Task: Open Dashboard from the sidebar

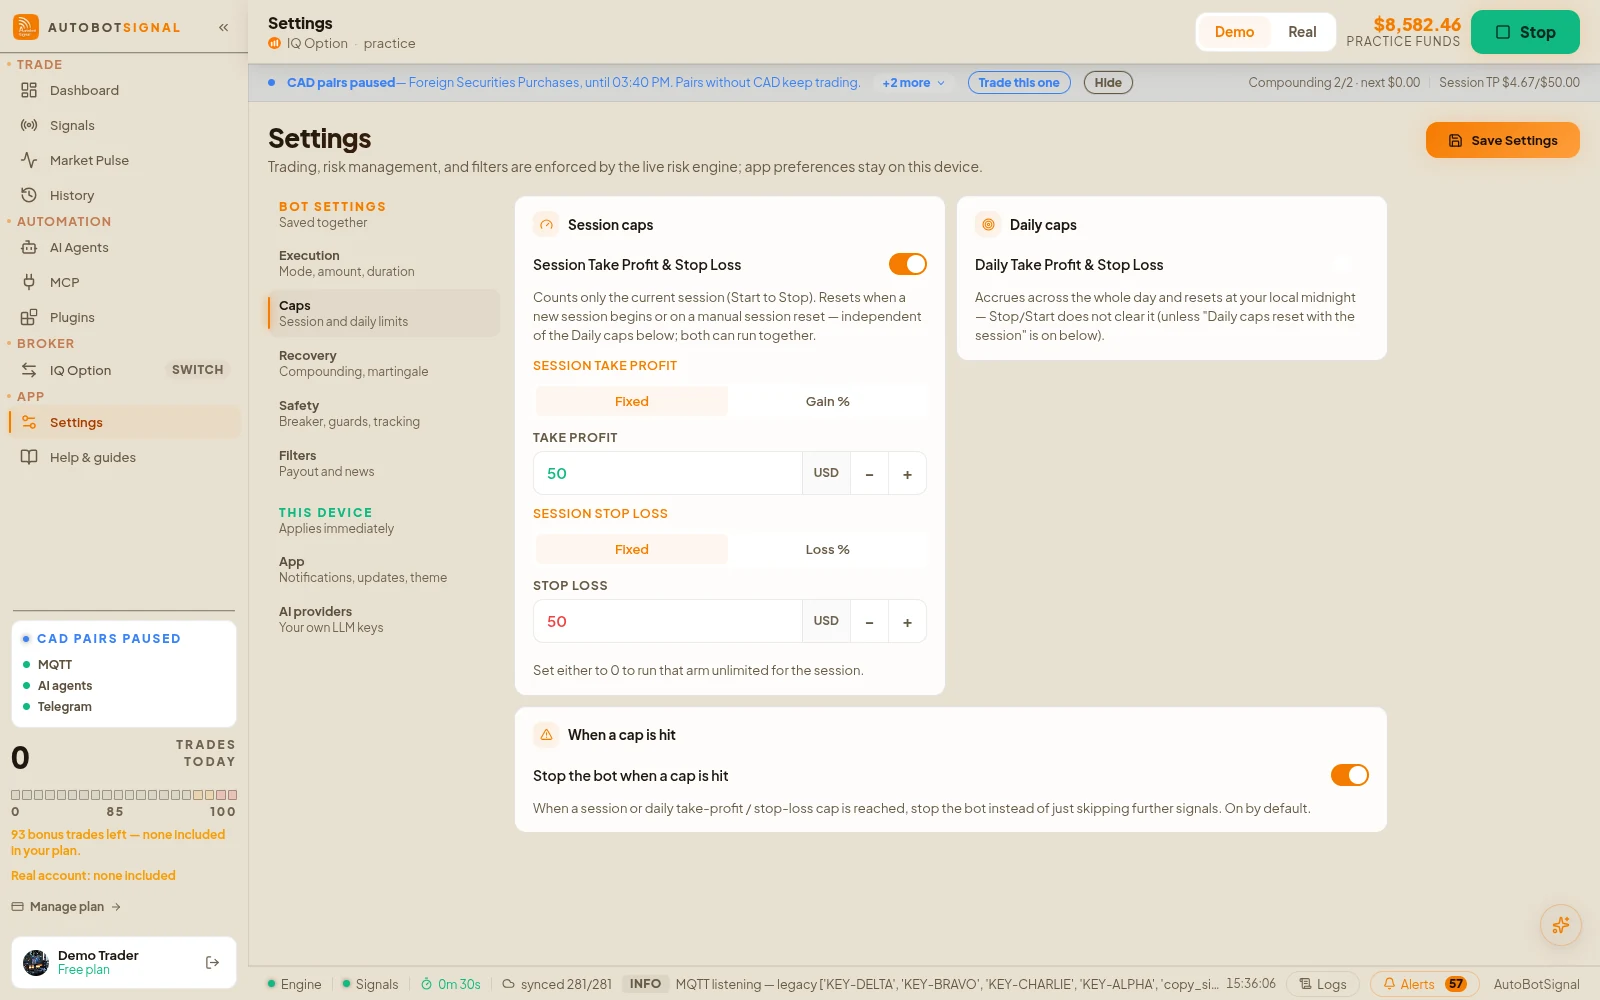Action: tap(124, 90)
